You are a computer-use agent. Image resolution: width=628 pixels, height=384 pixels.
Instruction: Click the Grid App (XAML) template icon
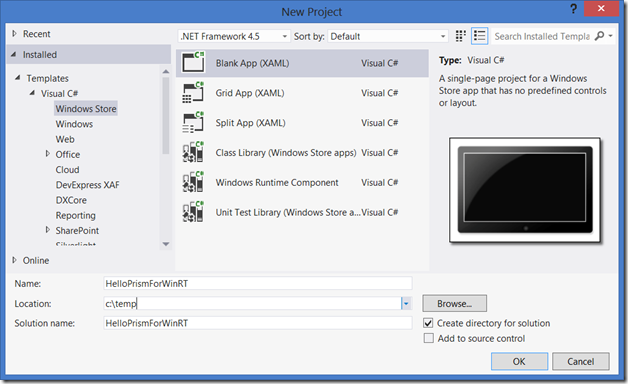tap(193, 92)
